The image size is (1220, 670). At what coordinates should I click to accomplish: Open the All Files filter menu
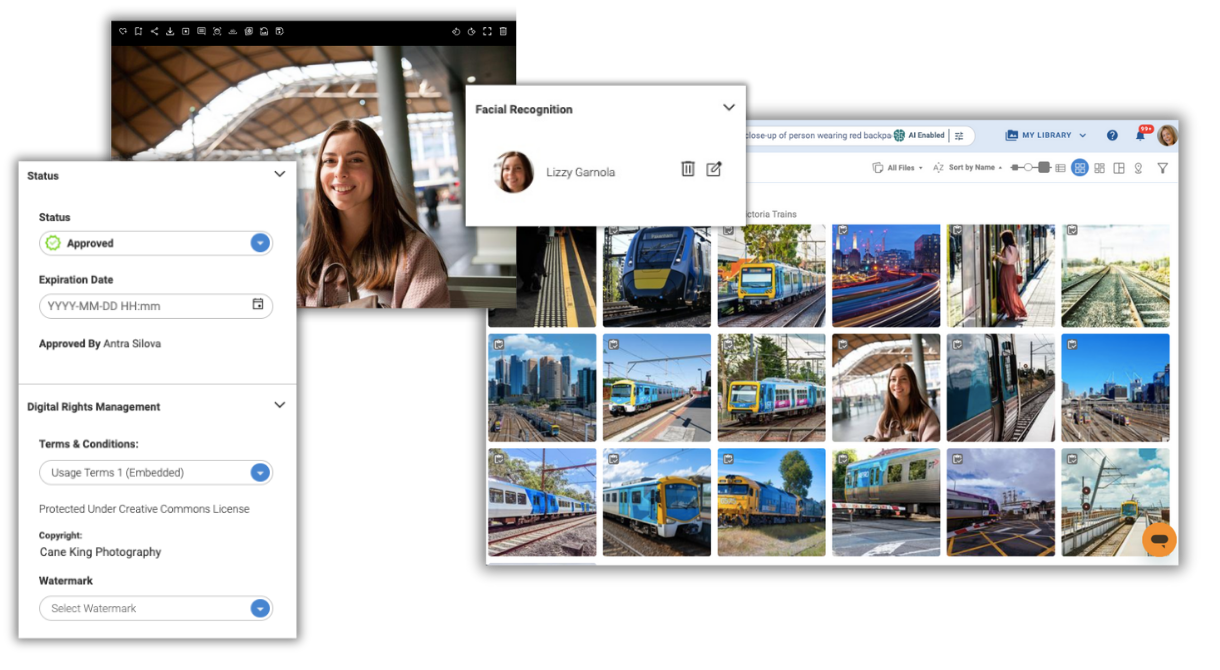898,168
